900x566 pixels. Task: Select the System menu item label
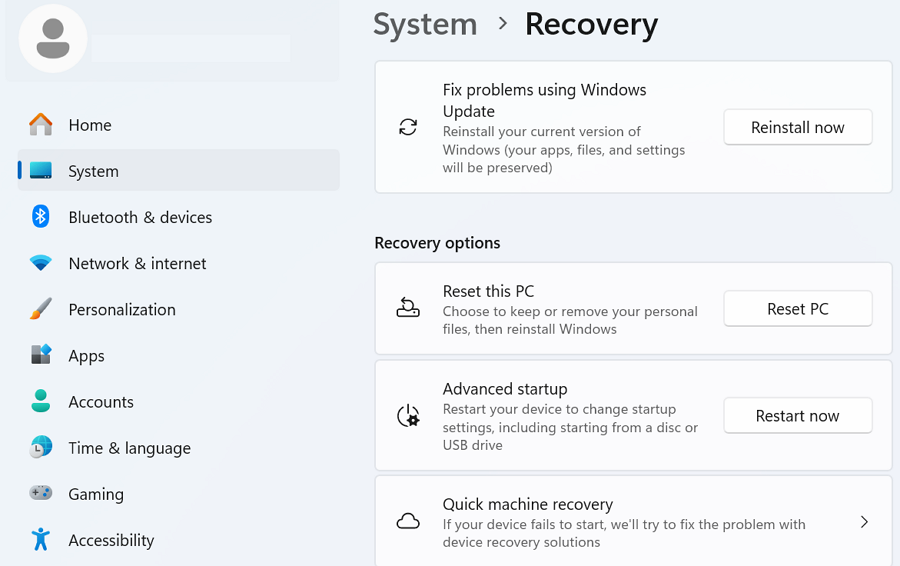93,171
